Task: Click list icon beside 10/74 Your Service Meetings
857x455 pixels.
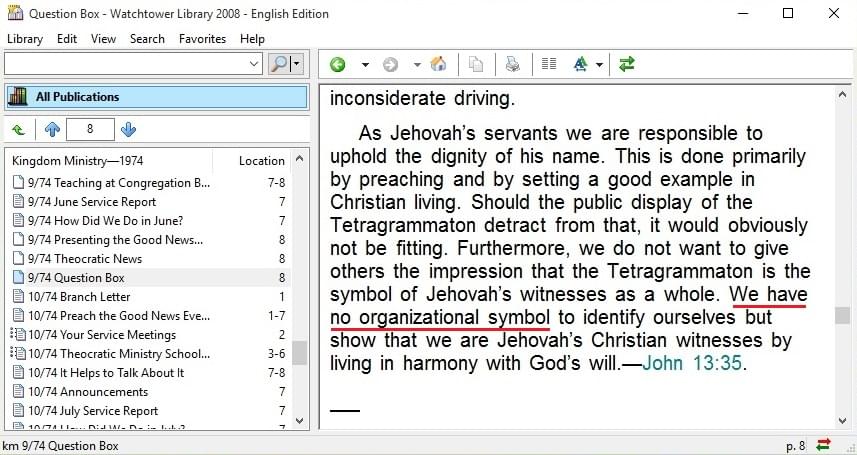Action: coord(17,335)
